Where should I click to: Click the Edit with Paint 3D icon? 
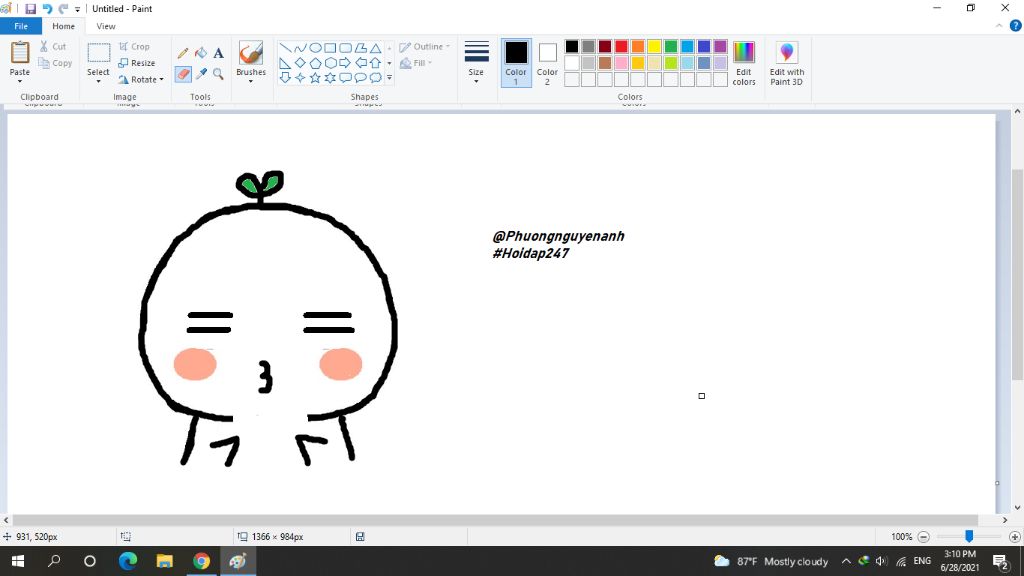click(786, 63)
